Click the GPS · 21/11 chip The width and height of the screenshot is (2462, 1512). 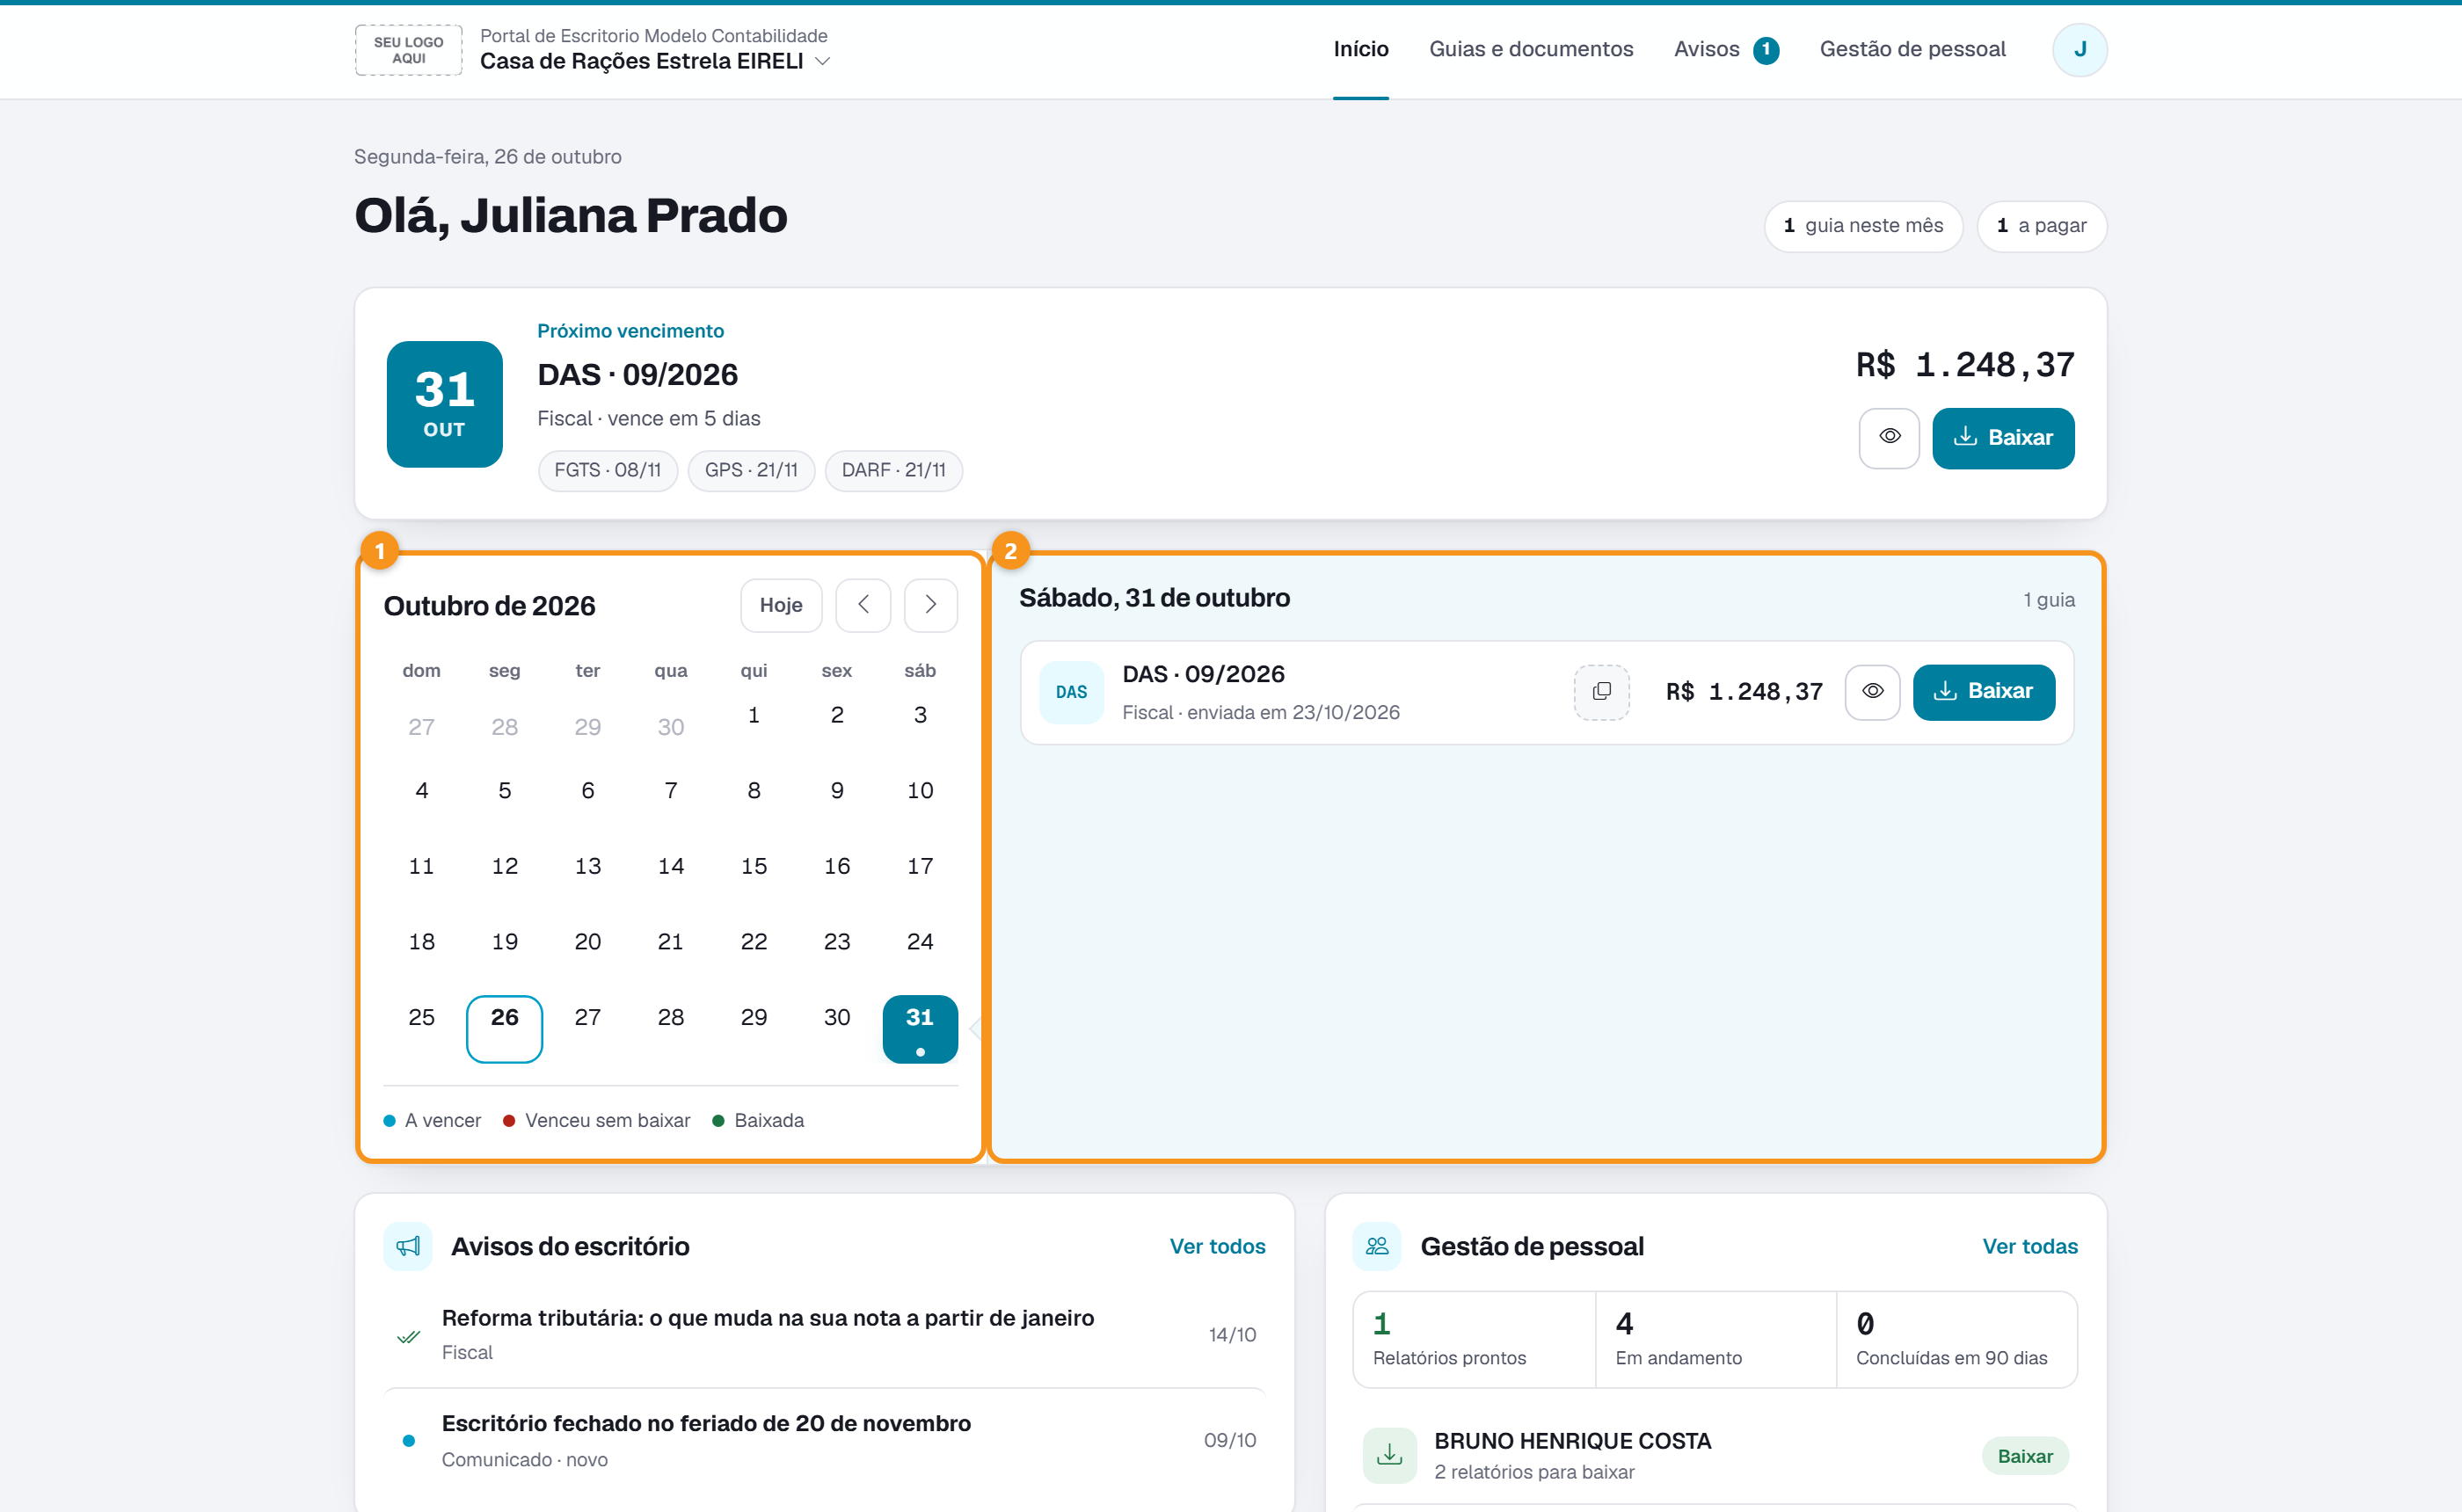point(751,470)
